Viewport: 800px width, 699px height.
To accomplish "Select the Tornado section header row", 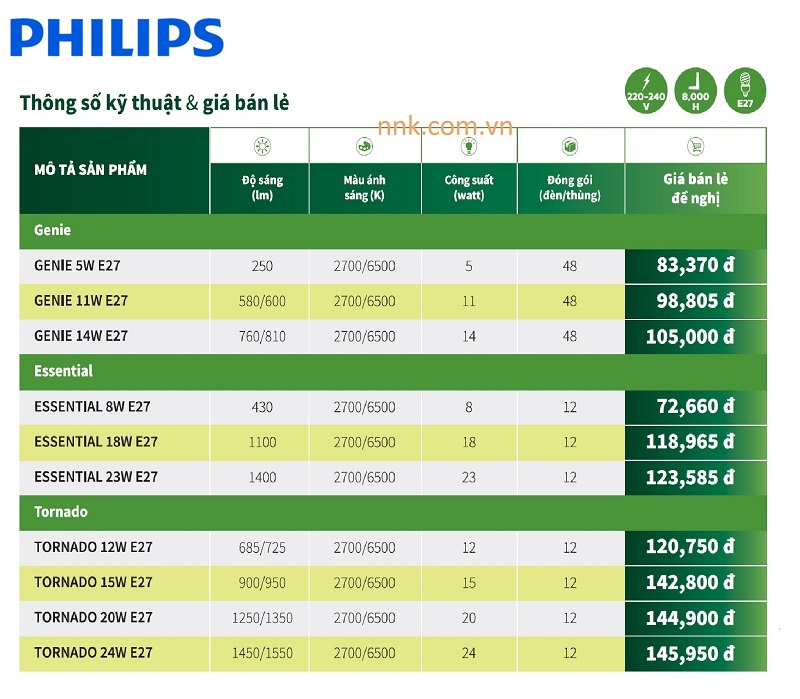I will click(61, 512).
